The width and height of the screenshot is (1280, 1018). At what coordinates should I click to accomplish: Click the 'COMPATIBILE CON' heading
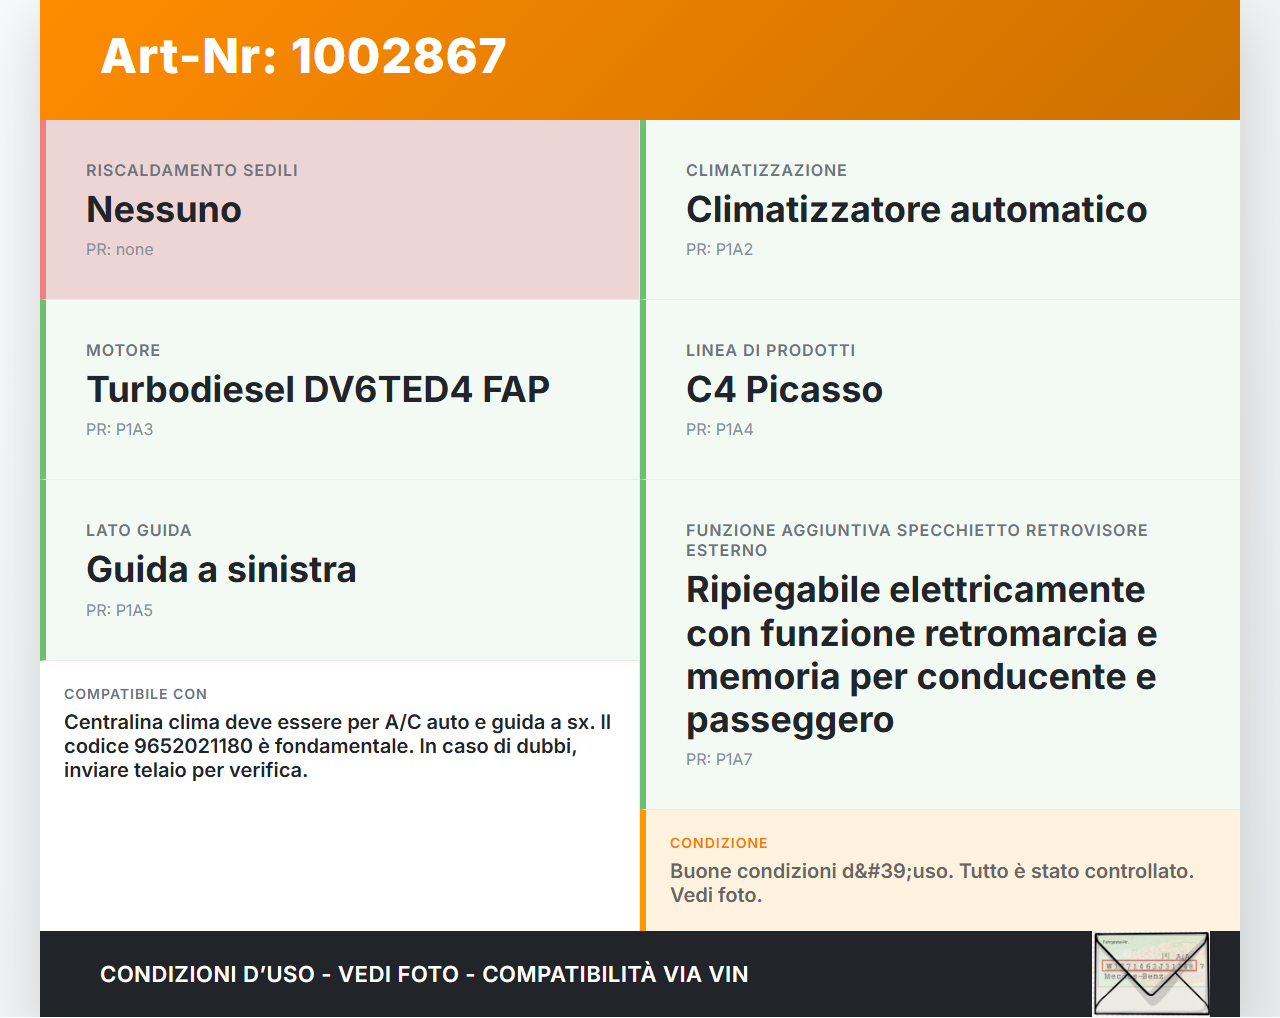(135, 694)
